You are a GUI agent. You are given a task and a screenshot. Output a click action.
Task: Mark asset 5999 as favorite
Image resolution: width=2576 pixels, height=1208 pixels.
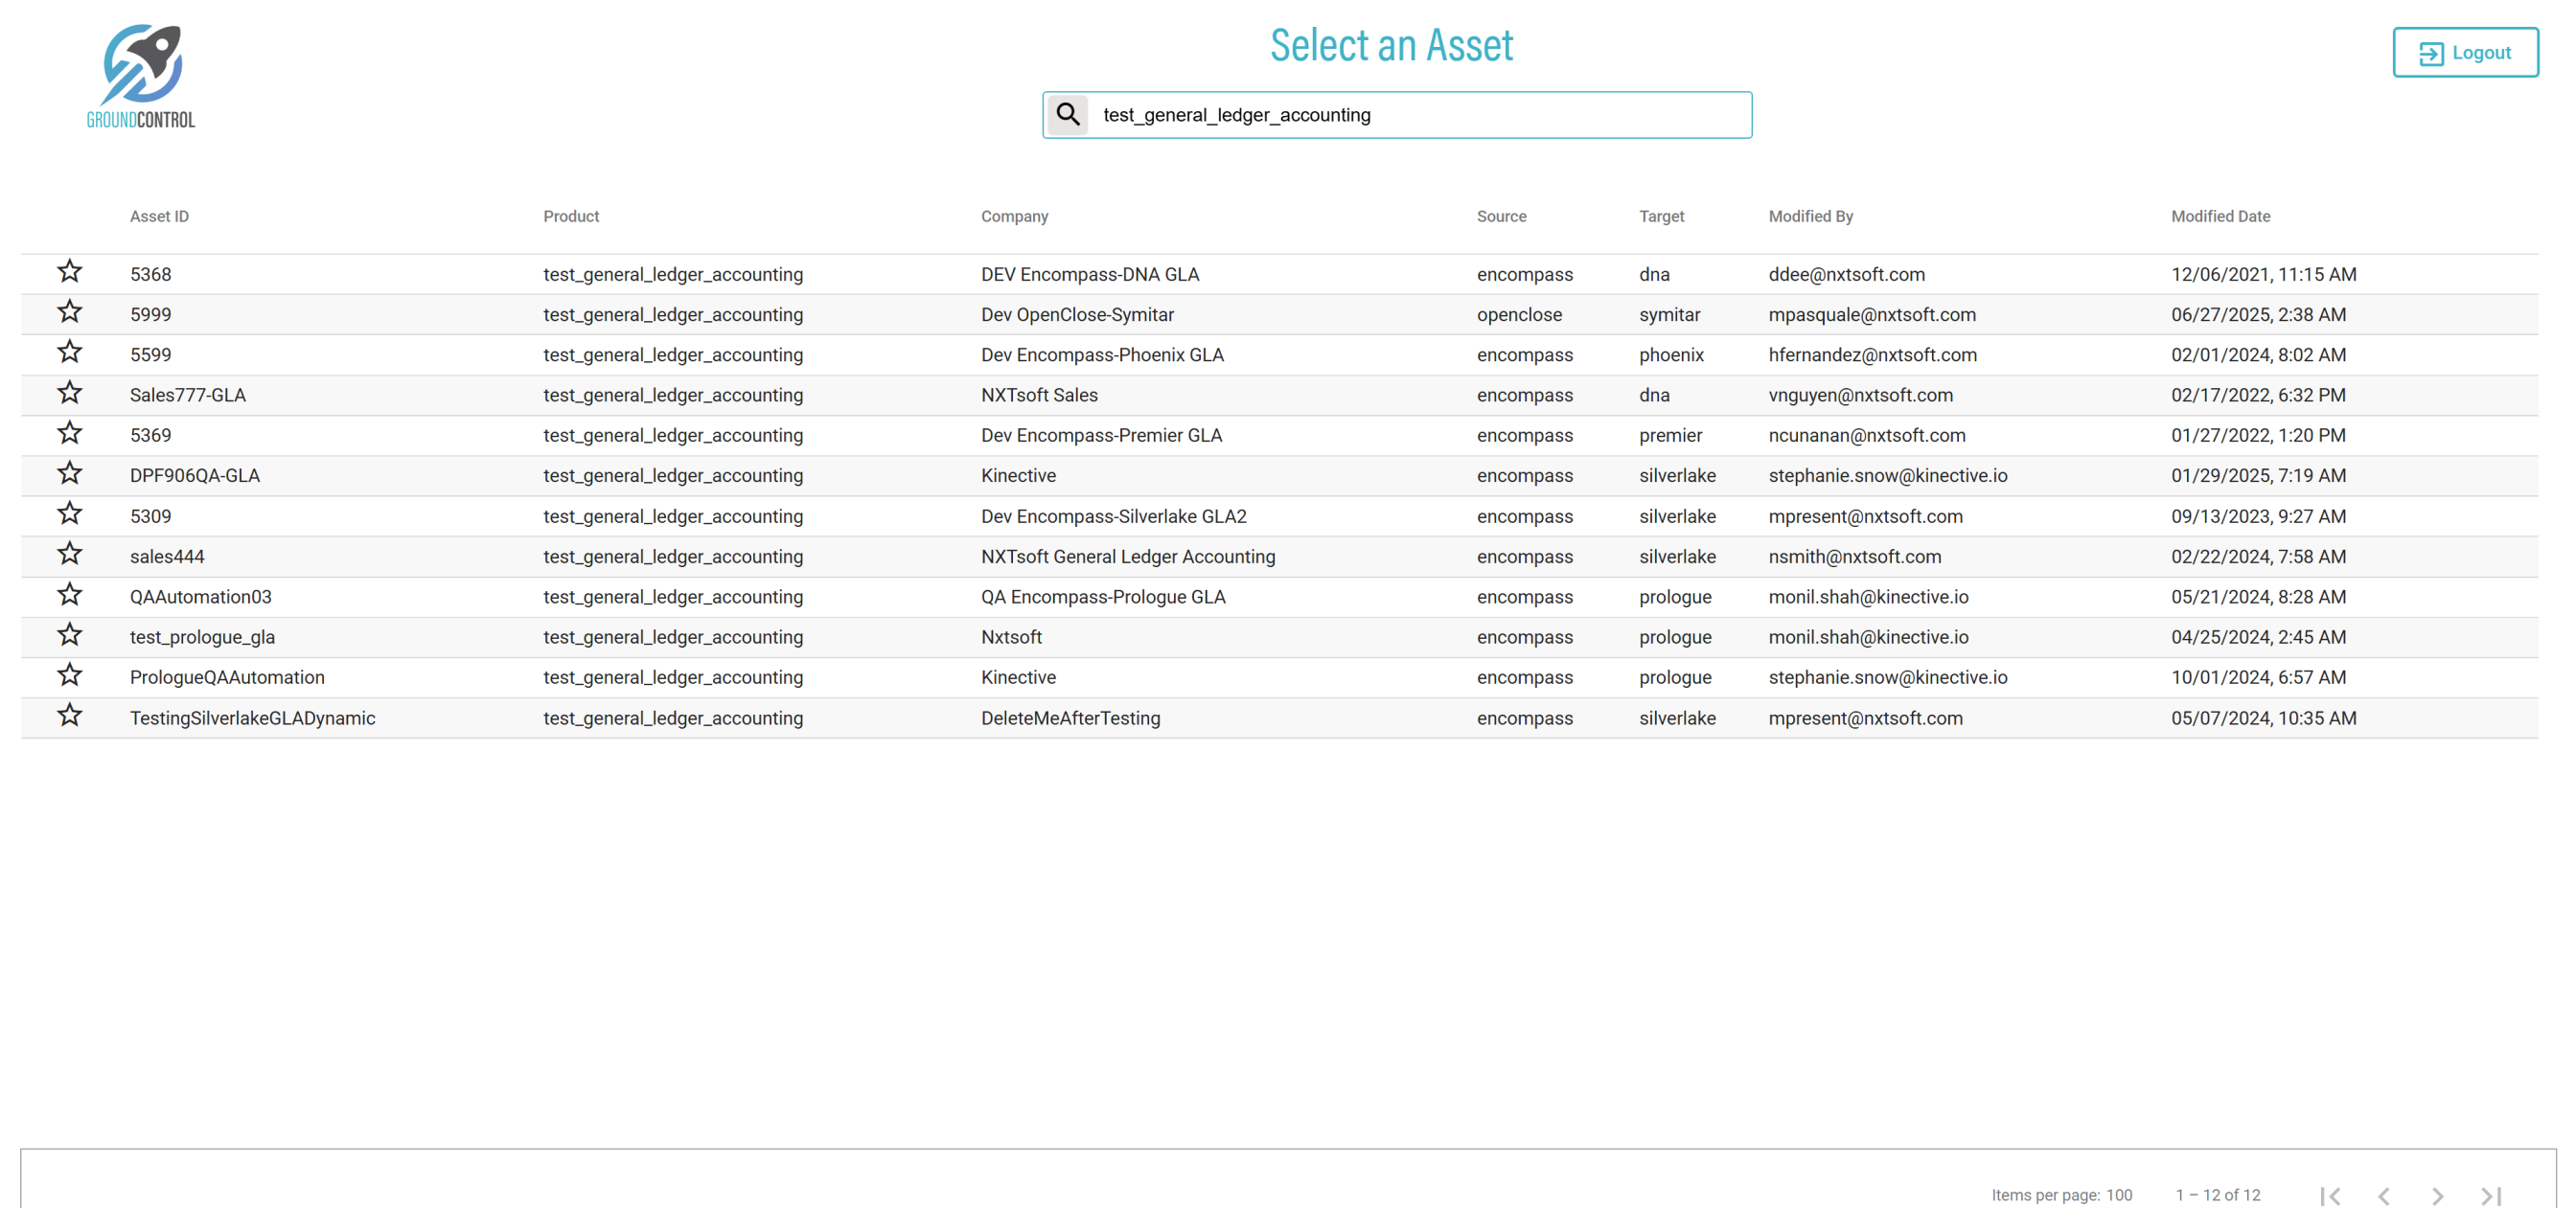tap(69, 312)
